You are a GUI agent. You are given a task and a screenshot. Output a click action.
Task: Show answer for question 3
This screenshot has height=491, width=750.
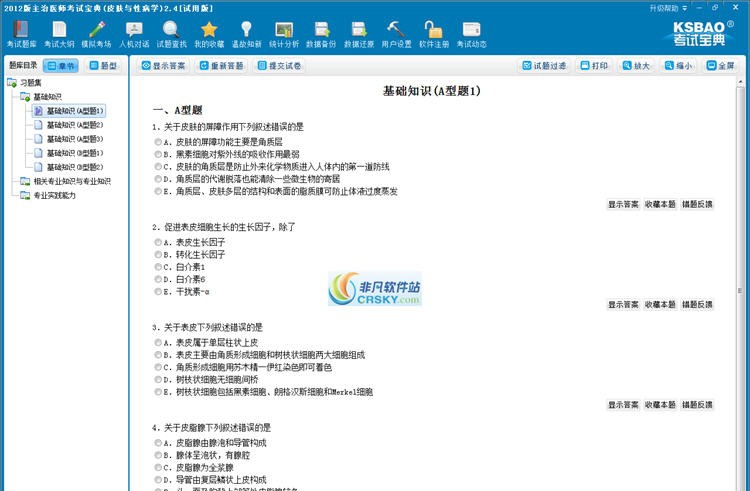click(x=623, y=405)
